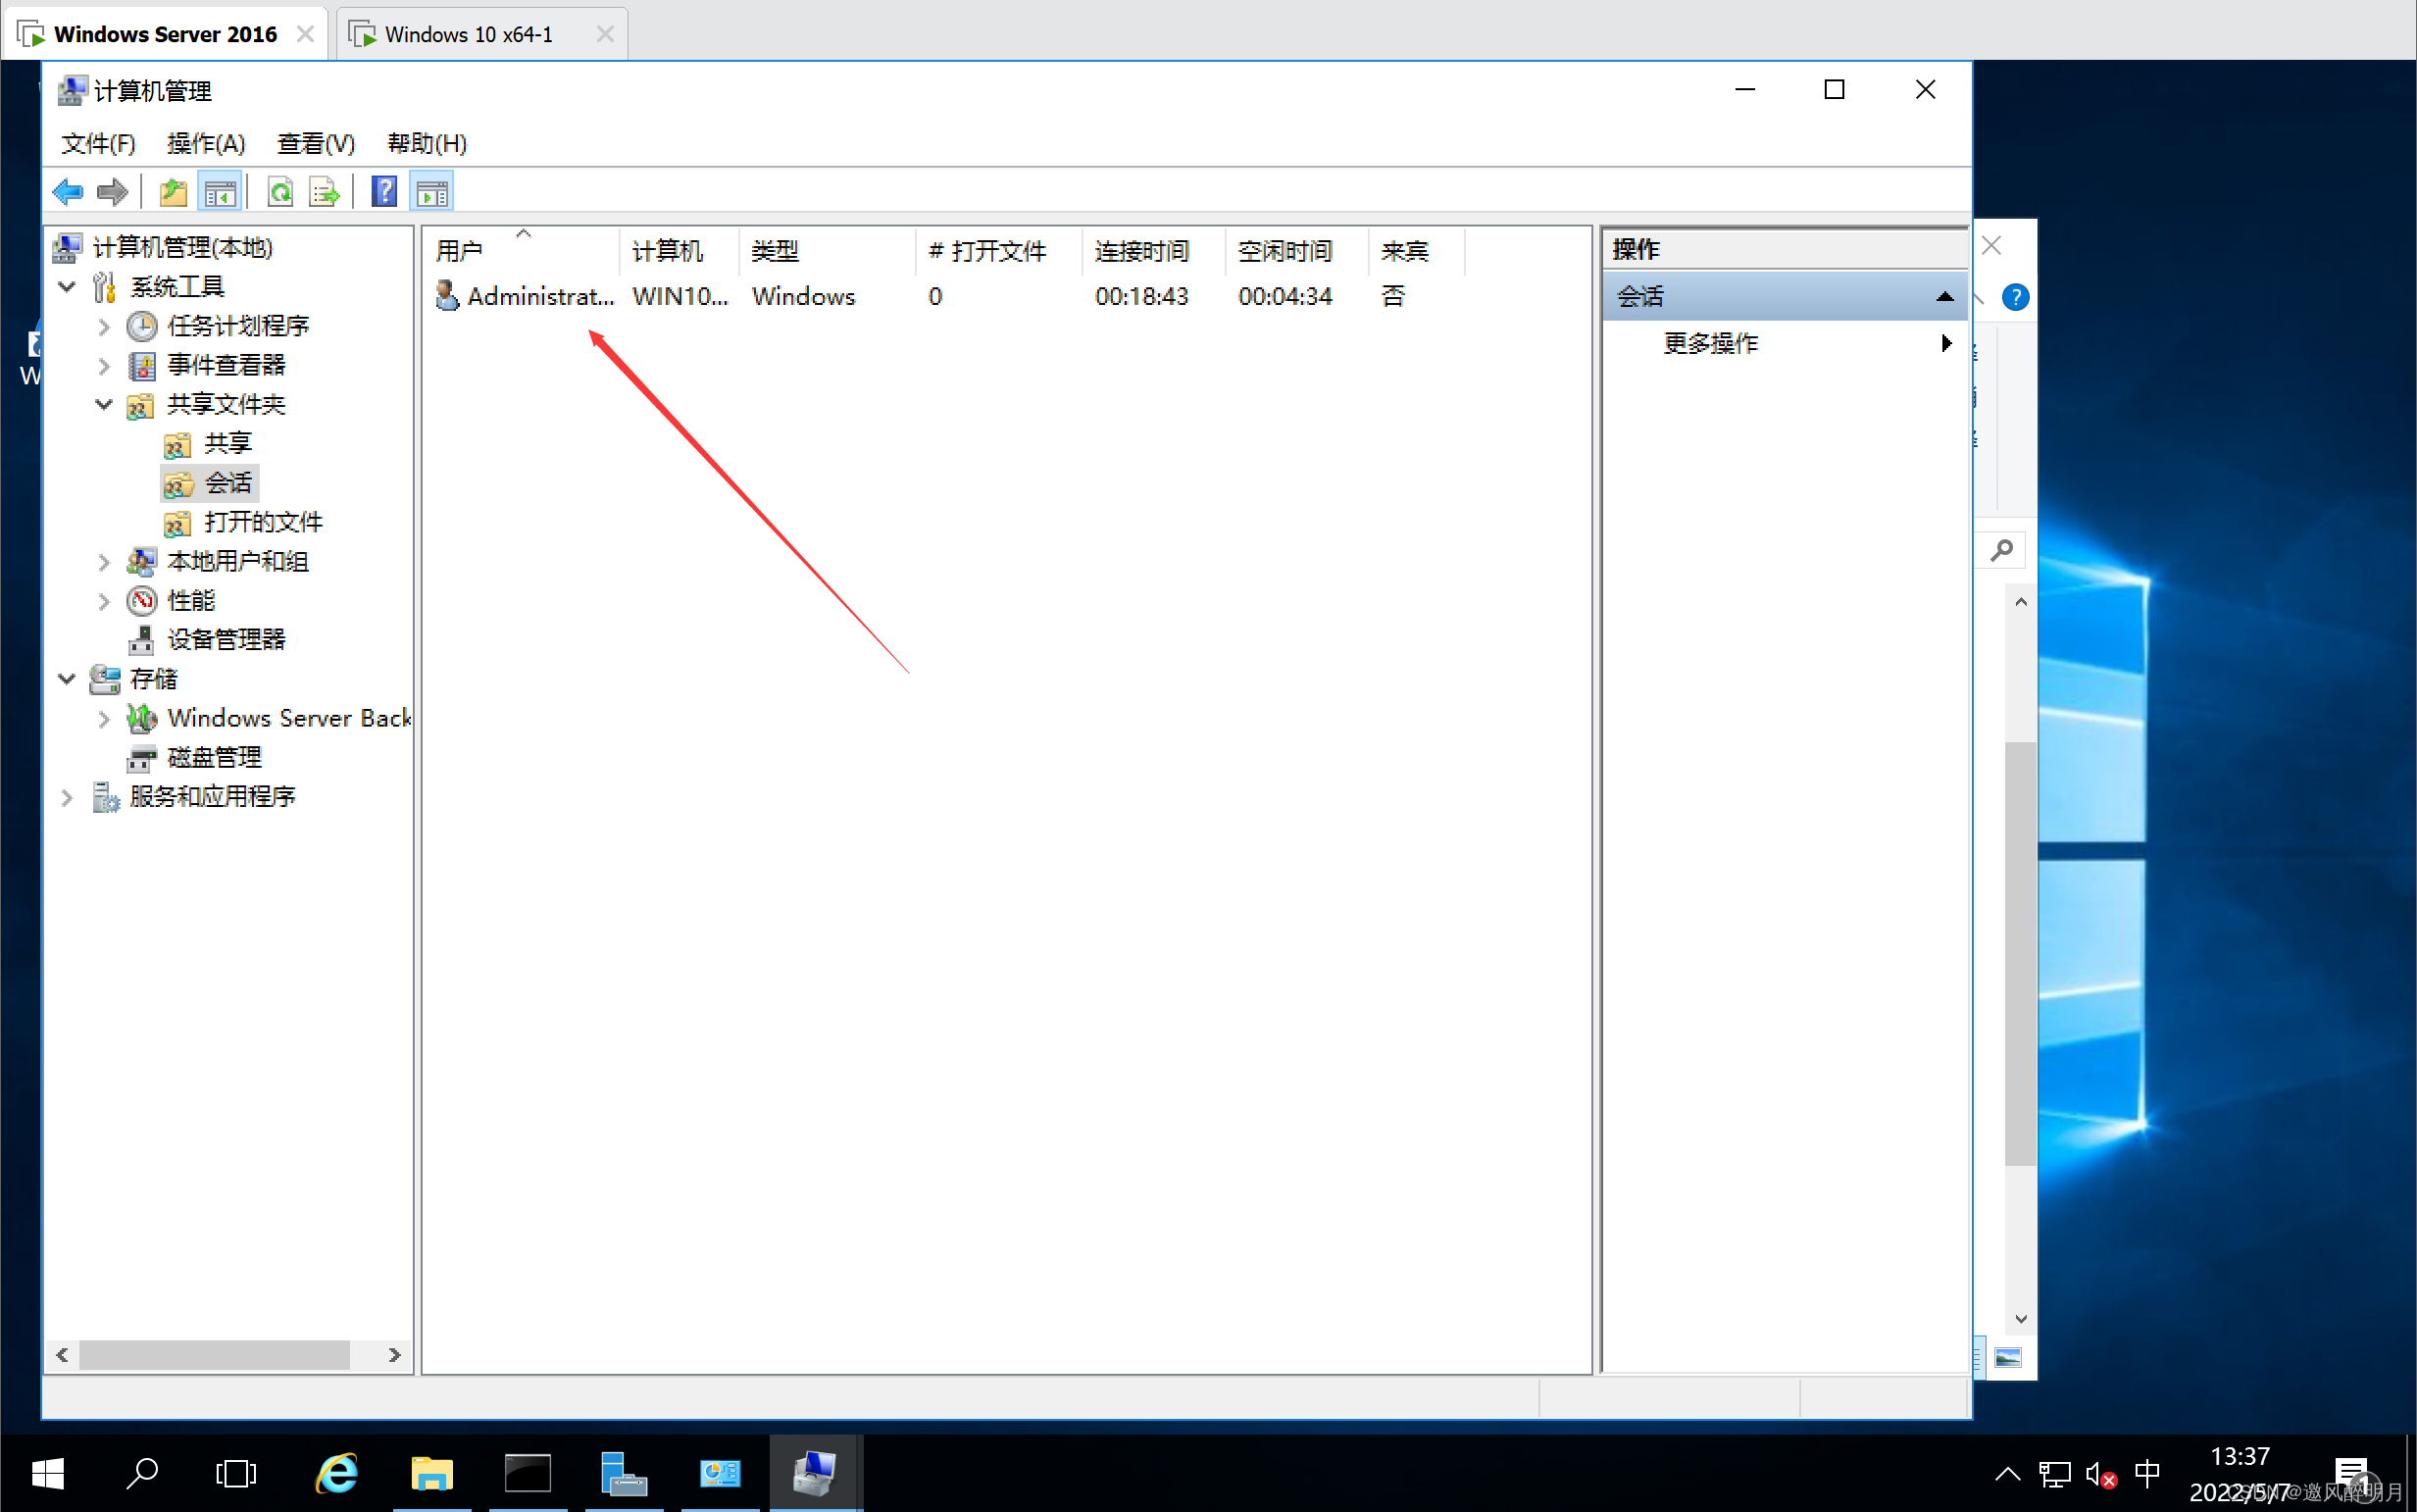The width and height of the screenshot is (2417, 1512).
Task: Expand the 事件查看器 node chevron
Action: 104,365
